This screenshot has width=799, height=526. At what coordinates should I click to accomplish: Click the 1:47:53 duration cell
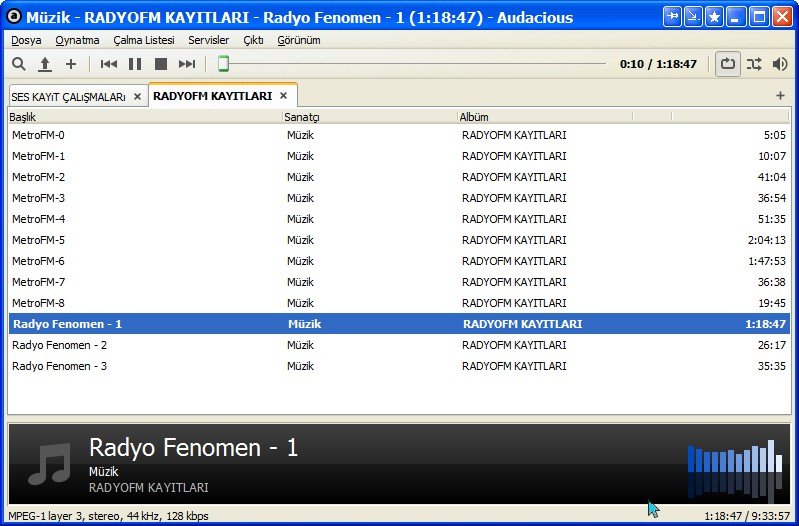click(x=767, y=261)
